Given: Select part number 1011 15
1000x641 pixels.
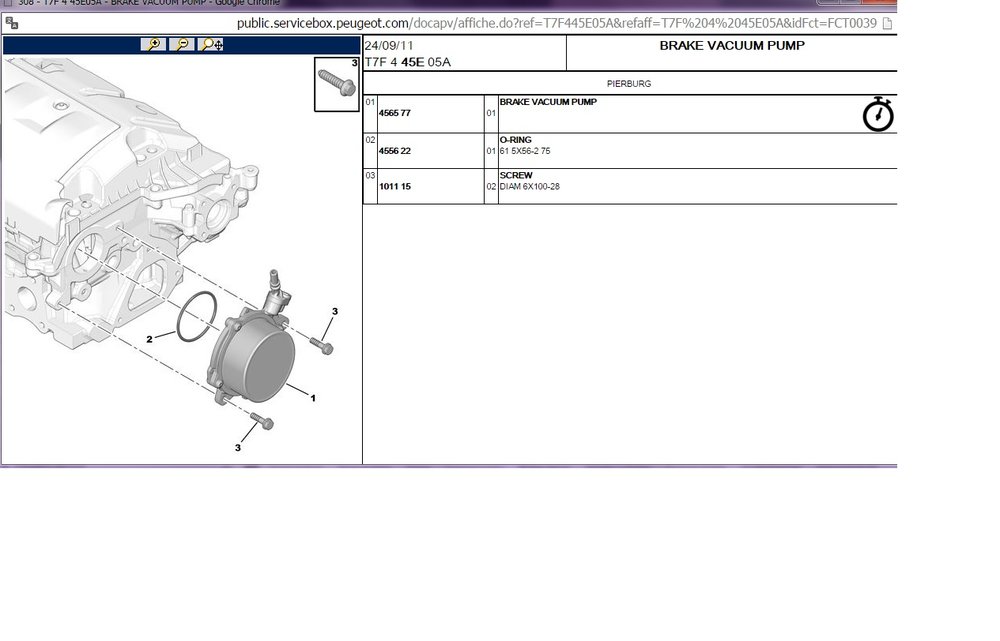Looking at the screenshot, I should (395, 187).
